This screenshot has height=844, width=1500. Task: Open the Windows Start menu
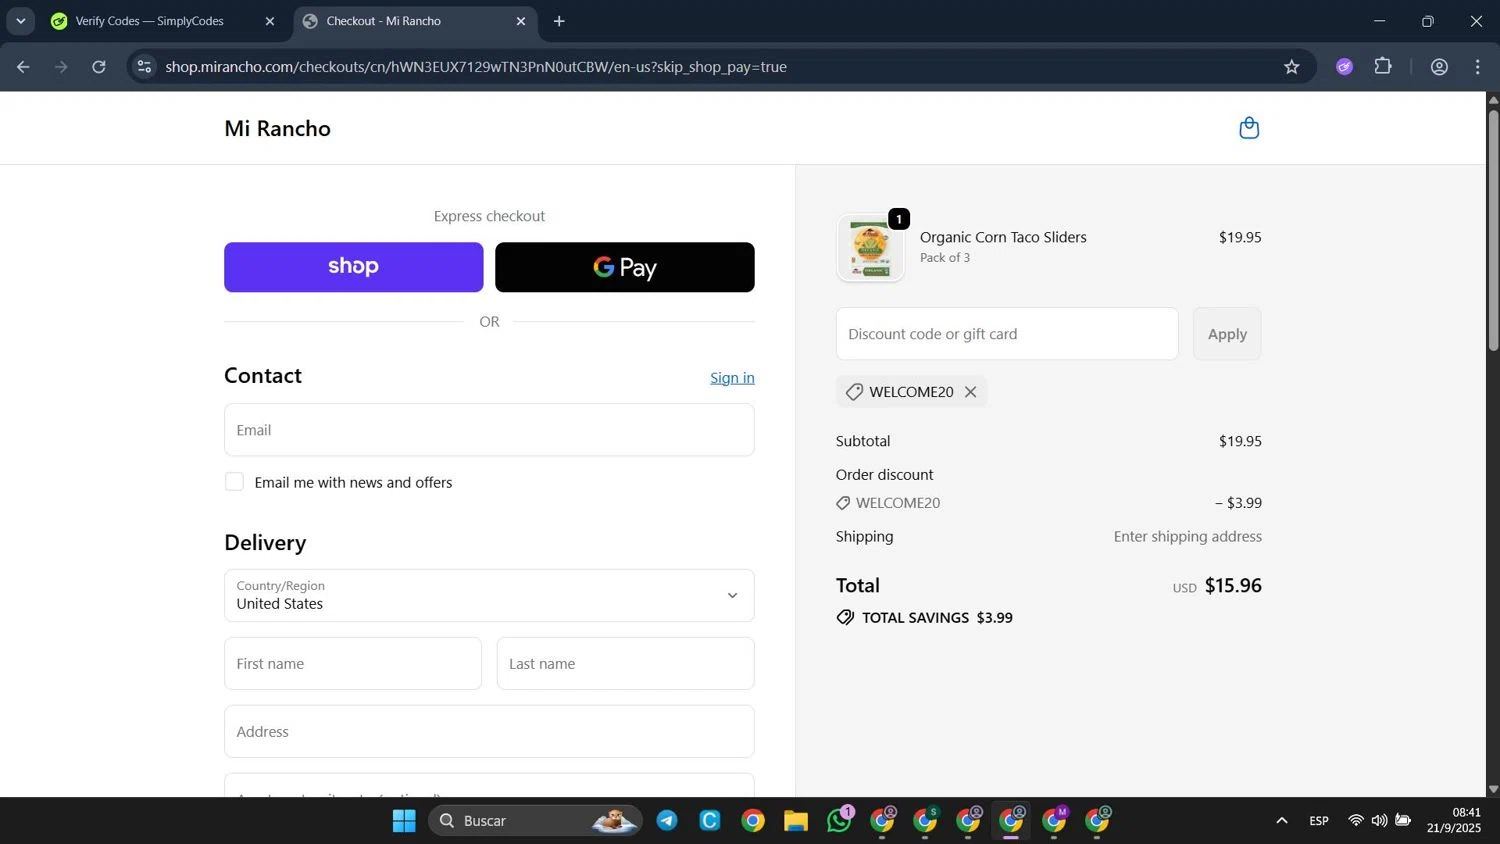404,821
